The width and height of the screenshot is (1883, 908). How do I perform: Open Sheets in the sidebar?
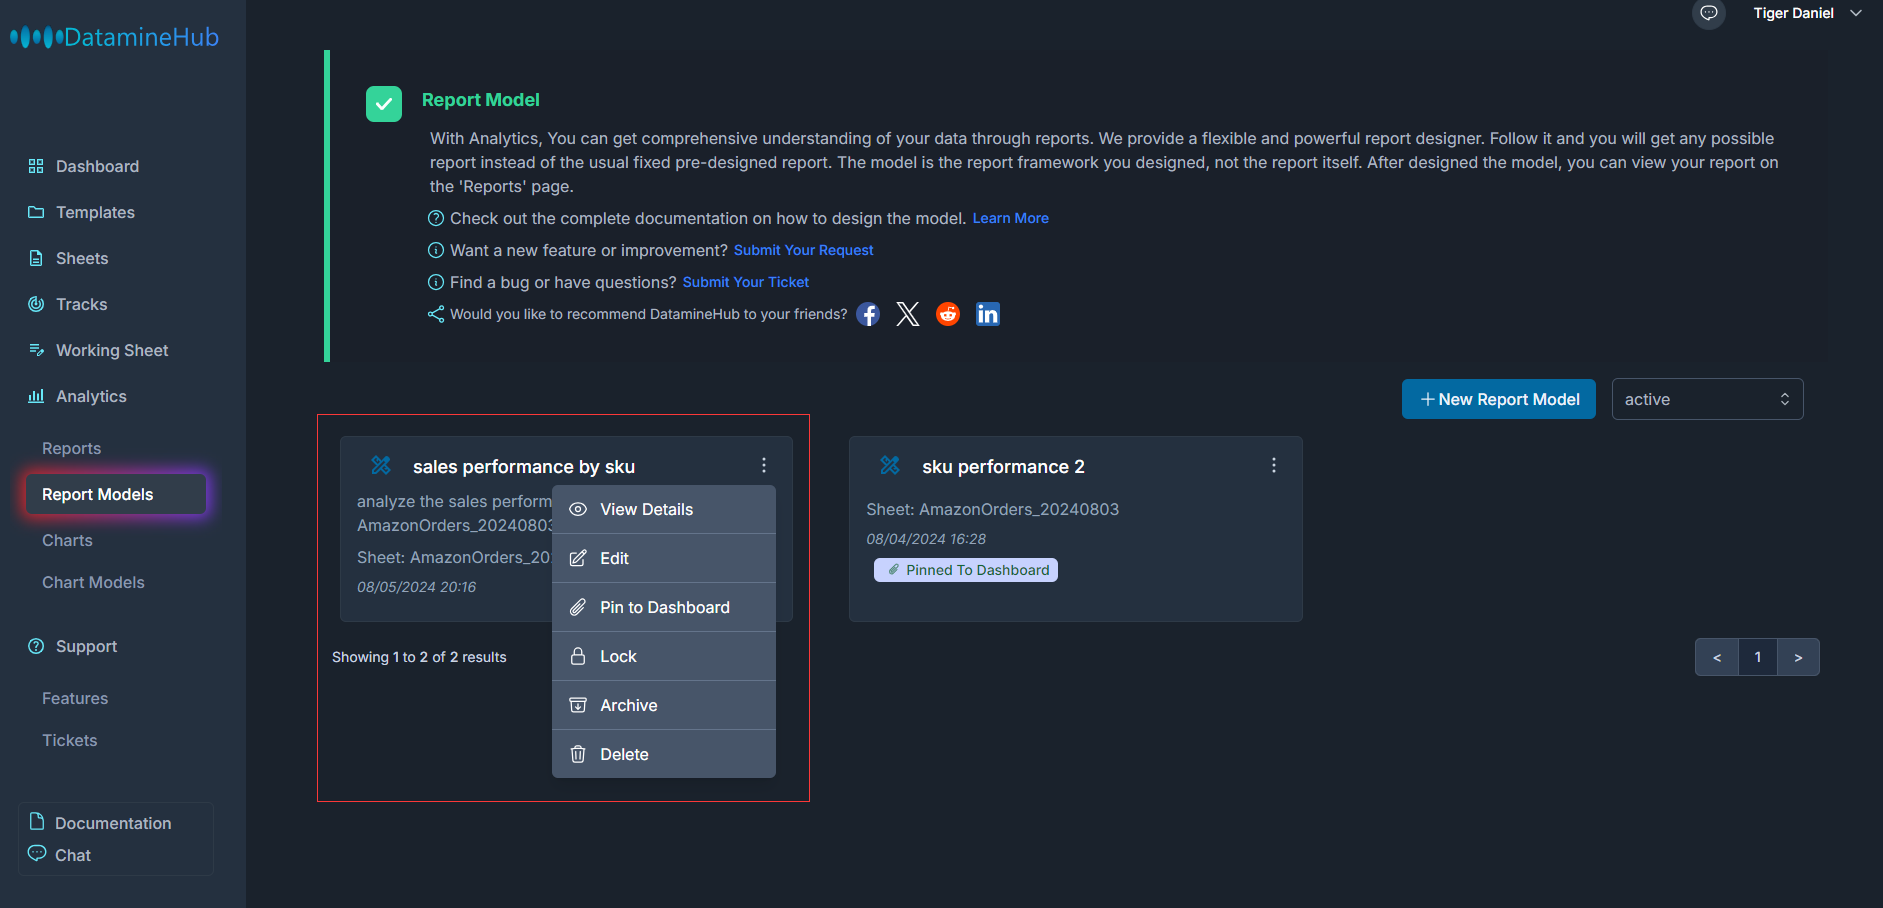tap(82, 258)
